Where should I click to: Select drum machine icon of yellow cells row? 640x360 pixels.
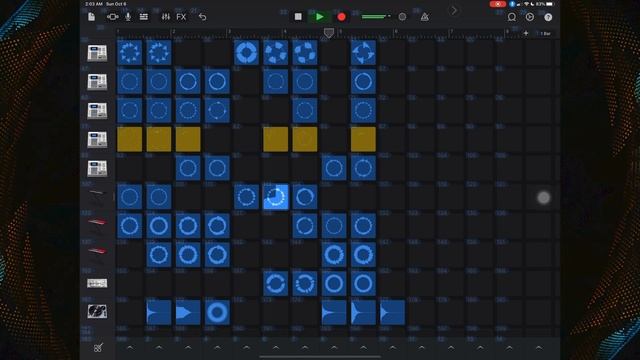97,140
